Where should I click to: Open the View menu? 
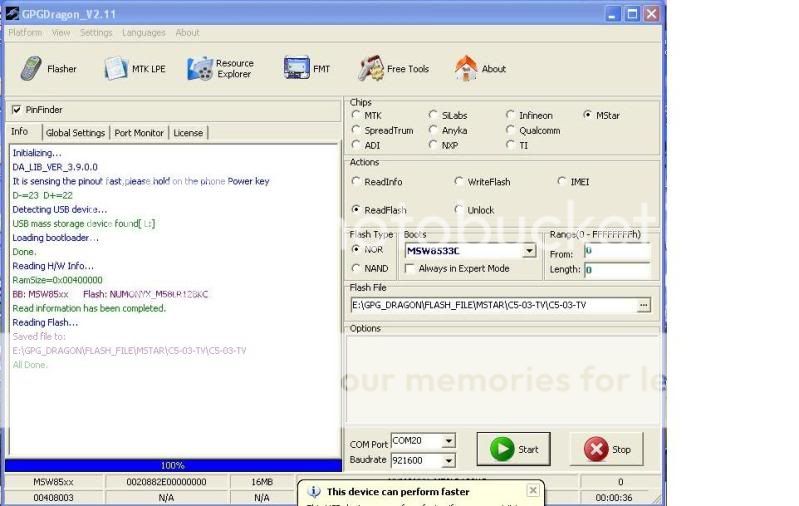[61, 33]
